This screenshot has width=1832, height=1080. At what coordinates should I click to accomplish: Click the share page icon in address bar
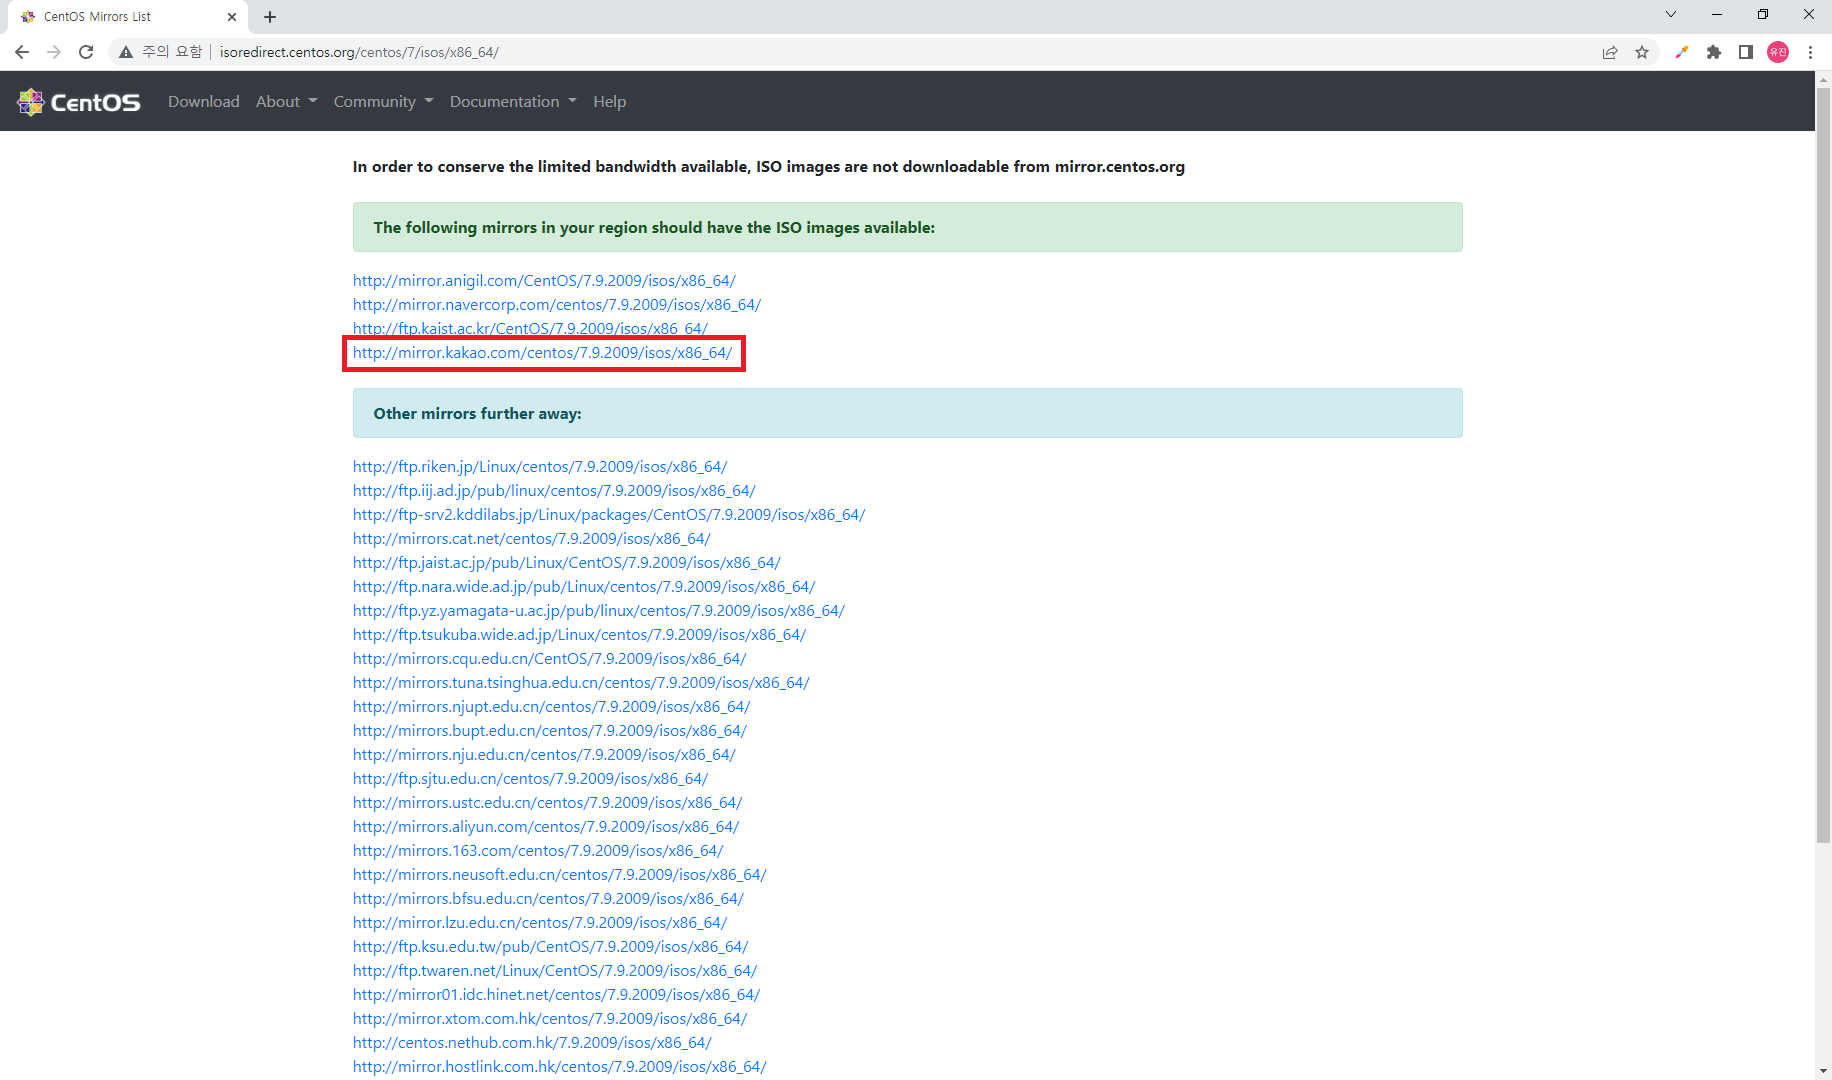click(1610, 52)
